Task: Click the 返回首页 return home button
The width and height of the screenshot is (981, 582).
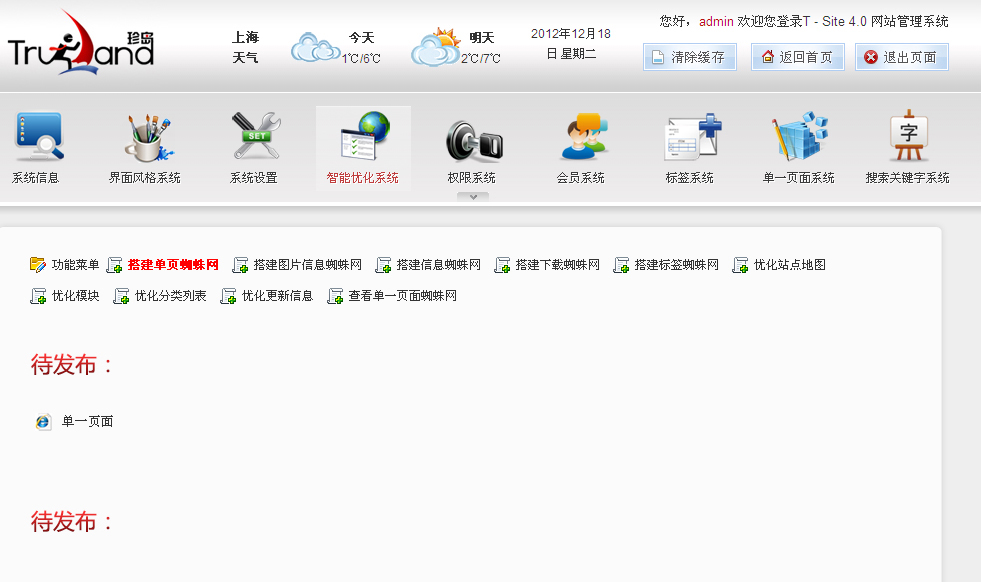Action: [797, 56]
